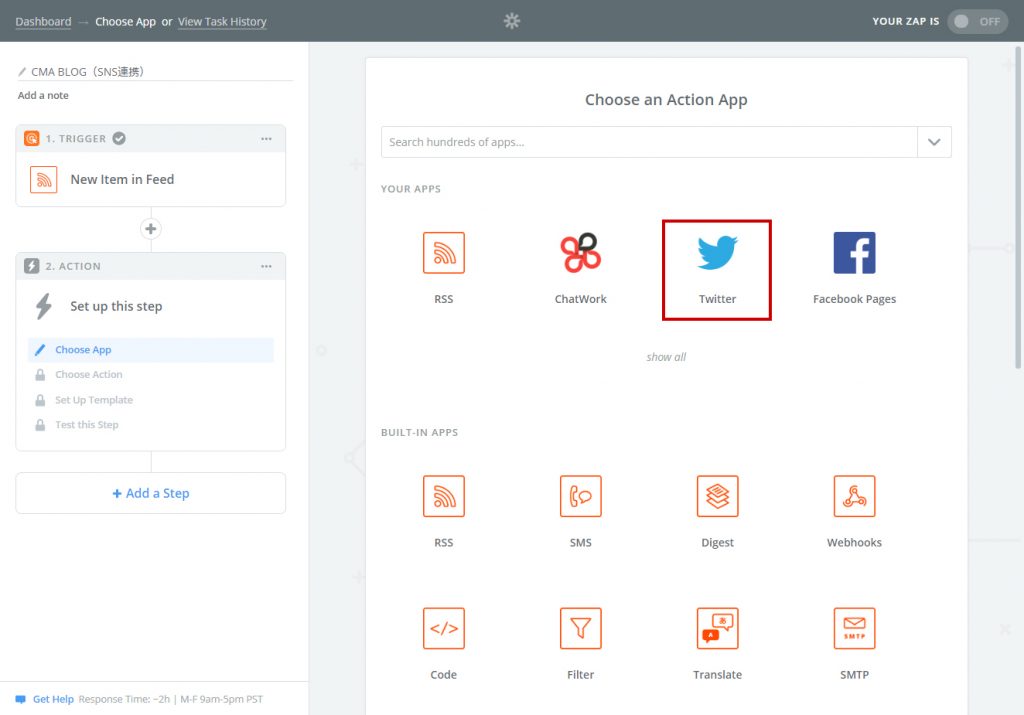Choose the Digest built-in app
The width and height of the screenshot is (1024, 715).
pyautogui.click(x=717, y=496)
